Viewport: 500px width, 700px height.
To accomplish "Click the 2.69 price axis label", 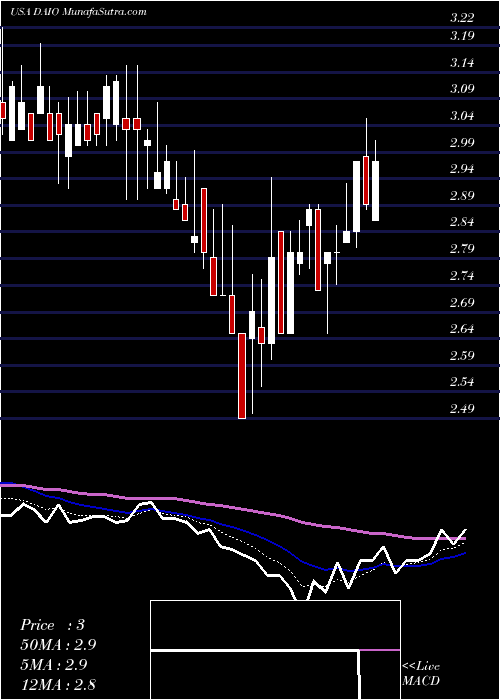I will (462, 302).
